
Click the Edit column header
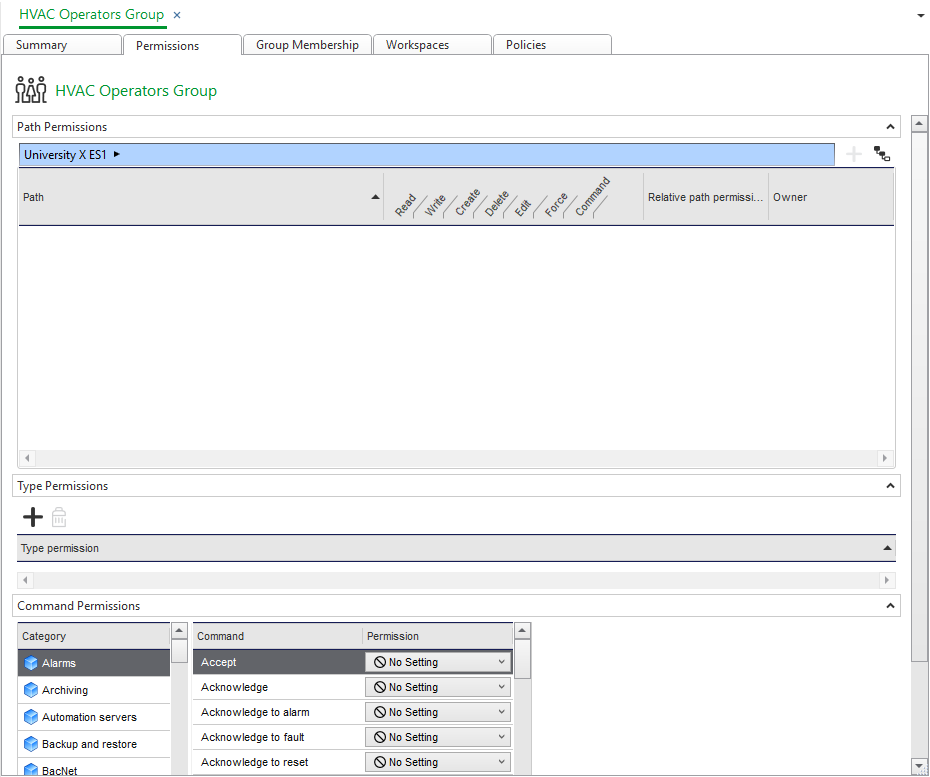[x=523, y=208]
